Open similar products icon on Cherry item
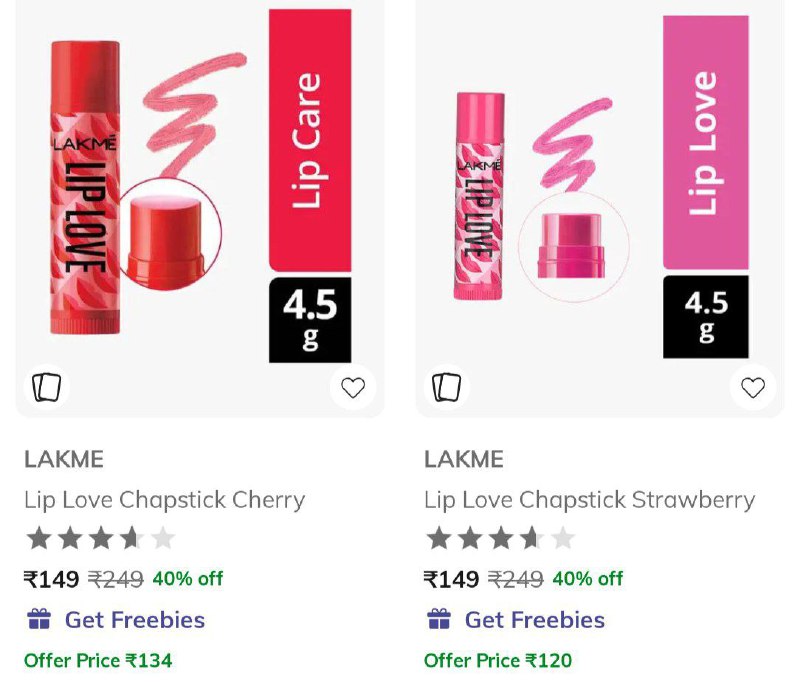This screenshot has width=800, height=683. 46,388
